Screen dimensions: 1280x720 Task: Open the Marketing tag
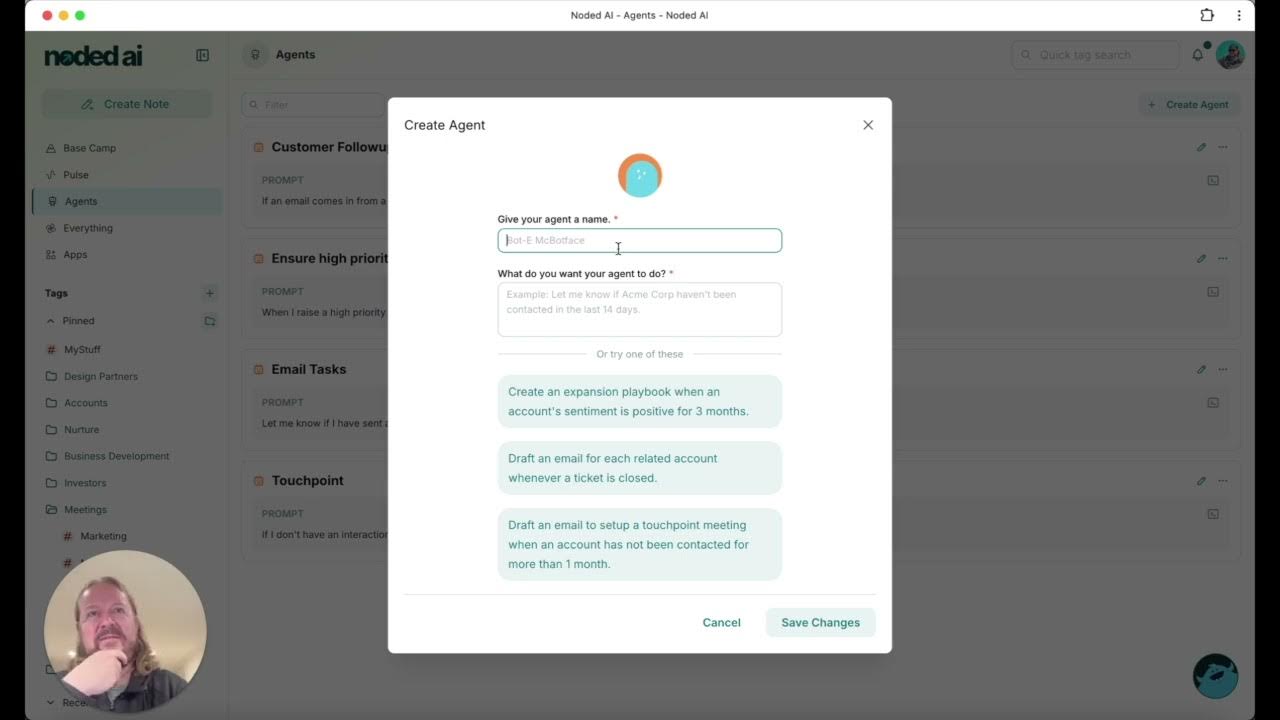103,536
